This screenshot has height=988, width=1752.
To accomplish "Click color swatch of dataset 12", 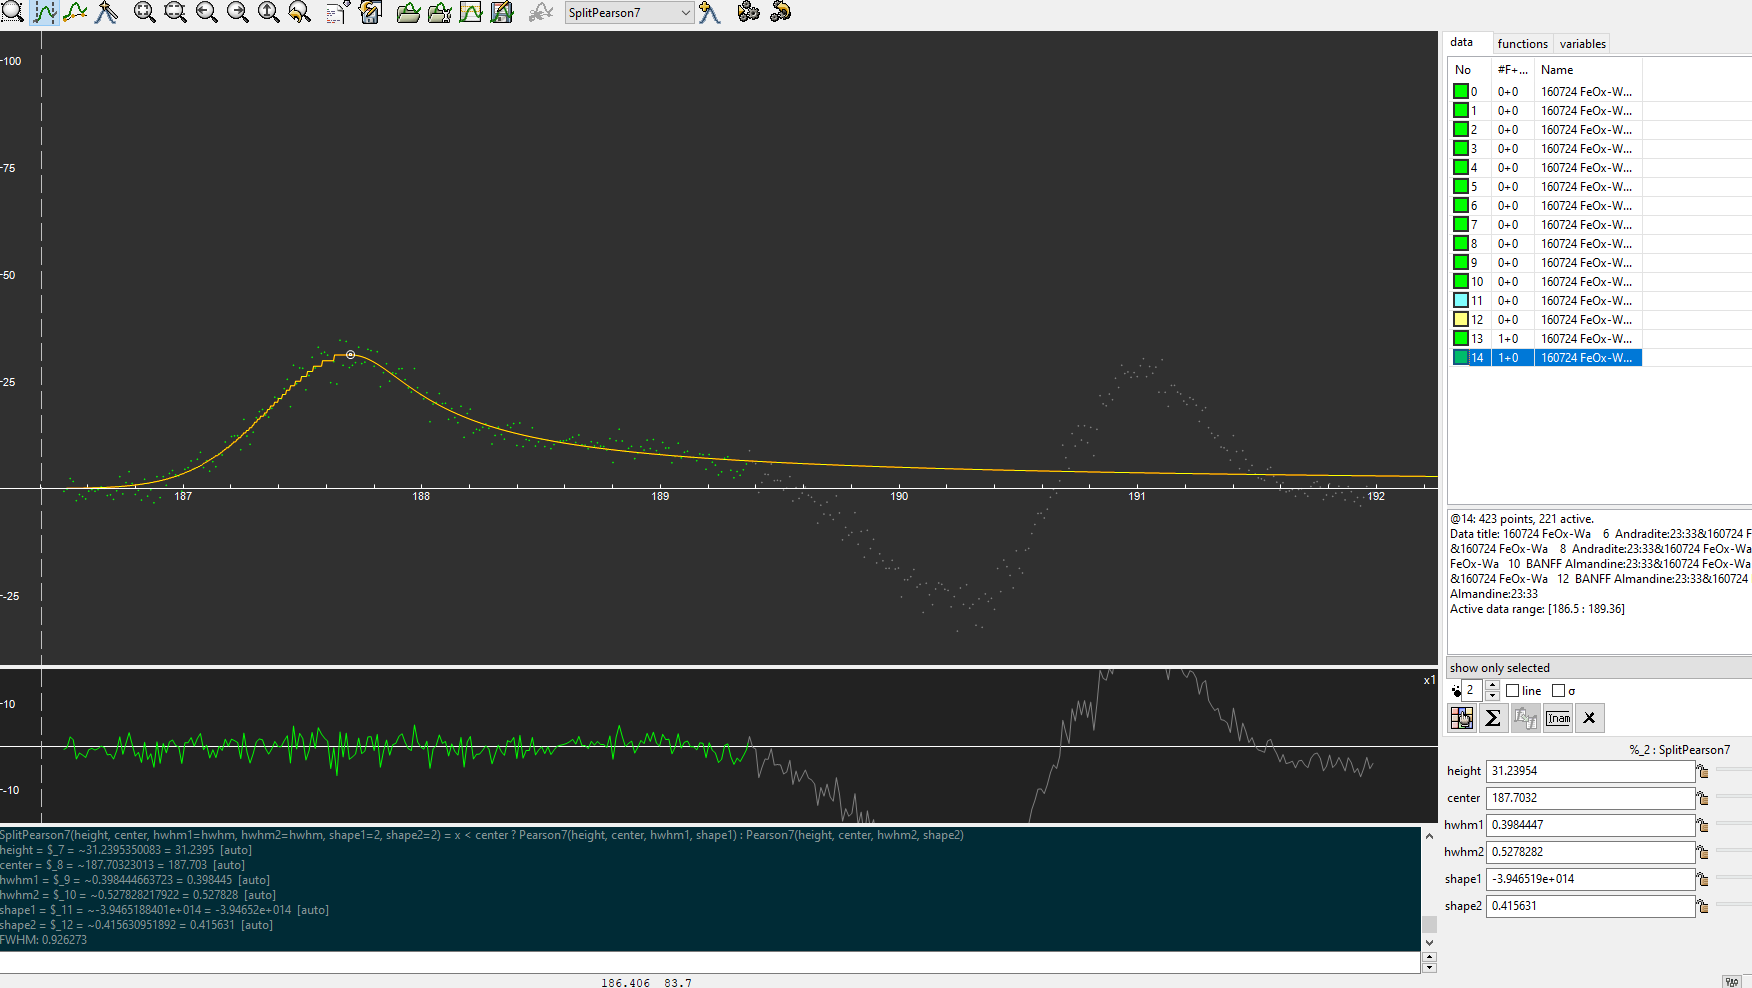I will (x=1461, y=320).
